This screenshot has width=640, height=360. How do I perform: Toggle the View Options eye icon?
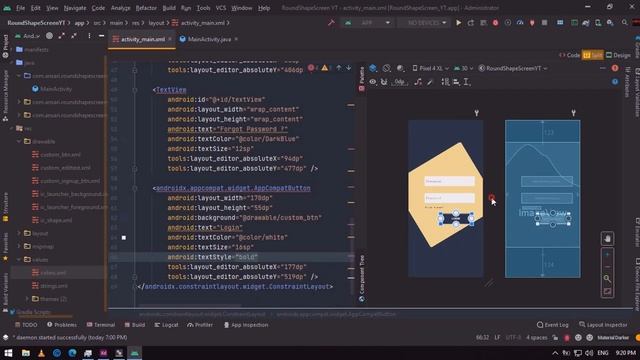pos(373,82)
